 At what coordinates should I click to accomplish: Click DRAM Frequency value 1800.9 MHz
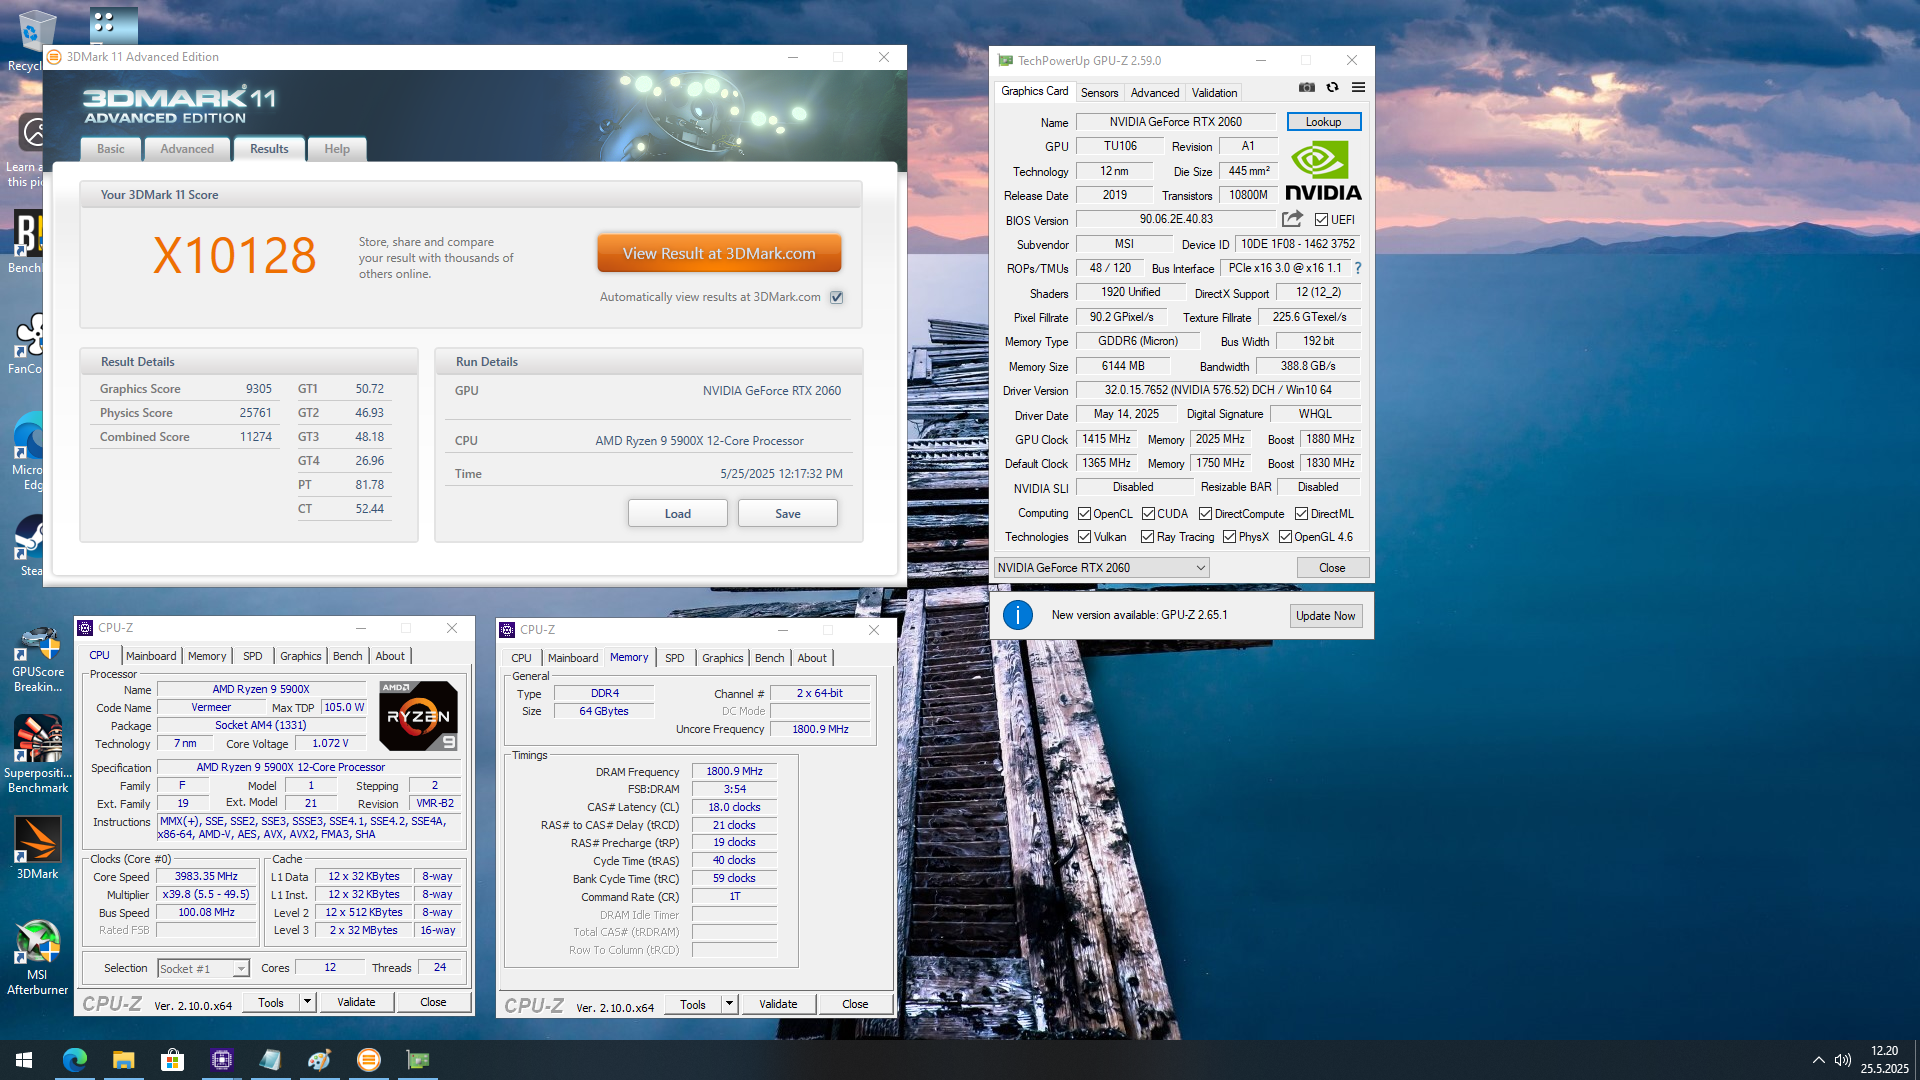click(x=734, y=772)
